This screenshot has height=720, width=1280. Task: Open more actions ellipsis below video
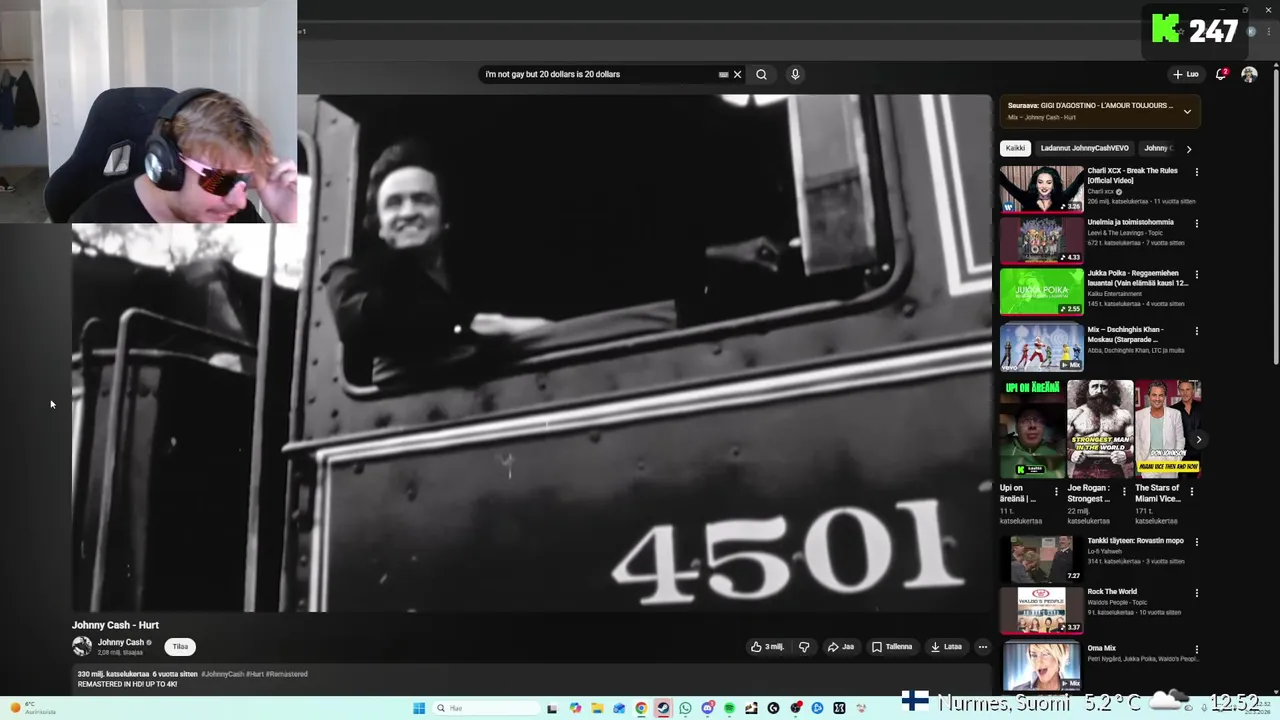[x=982, y=647]
